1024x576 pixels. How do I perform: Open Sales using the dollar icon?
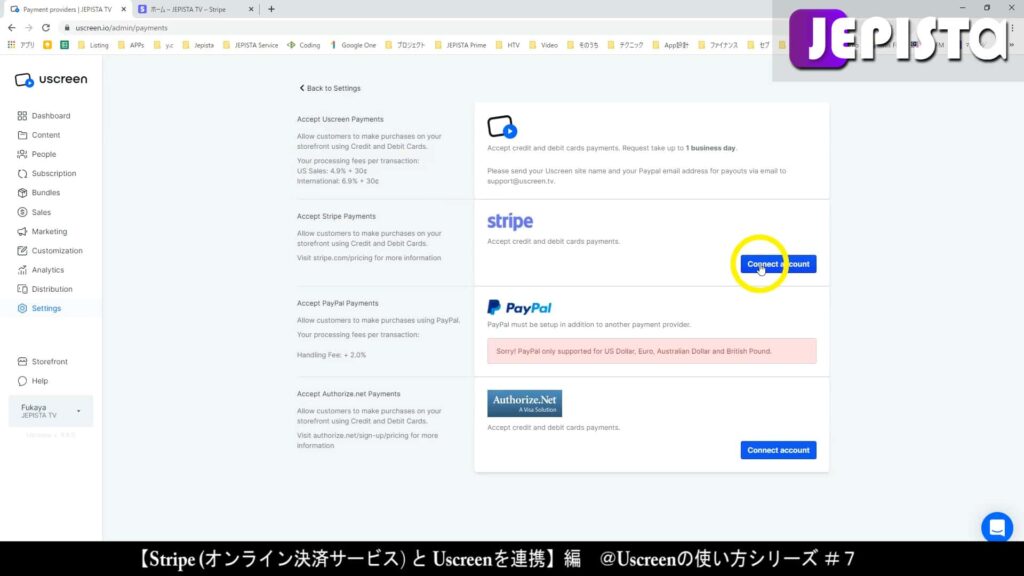[x=22, y=212]
